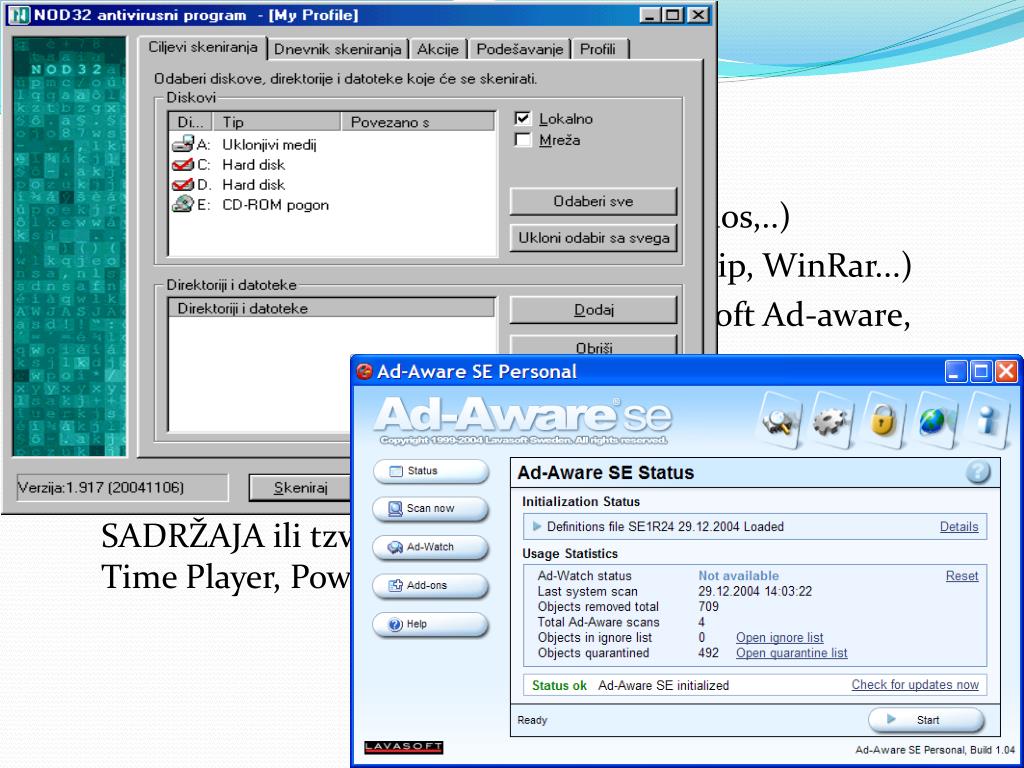Click the 'Check for updates now' link
The height and width of the screenshot is (768, 1024).
(x=915, y=684)
